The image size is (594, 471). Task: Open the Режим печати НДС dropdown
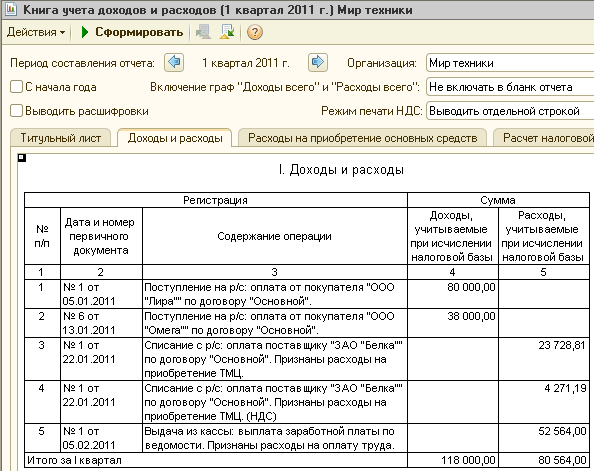coord(510,111)
